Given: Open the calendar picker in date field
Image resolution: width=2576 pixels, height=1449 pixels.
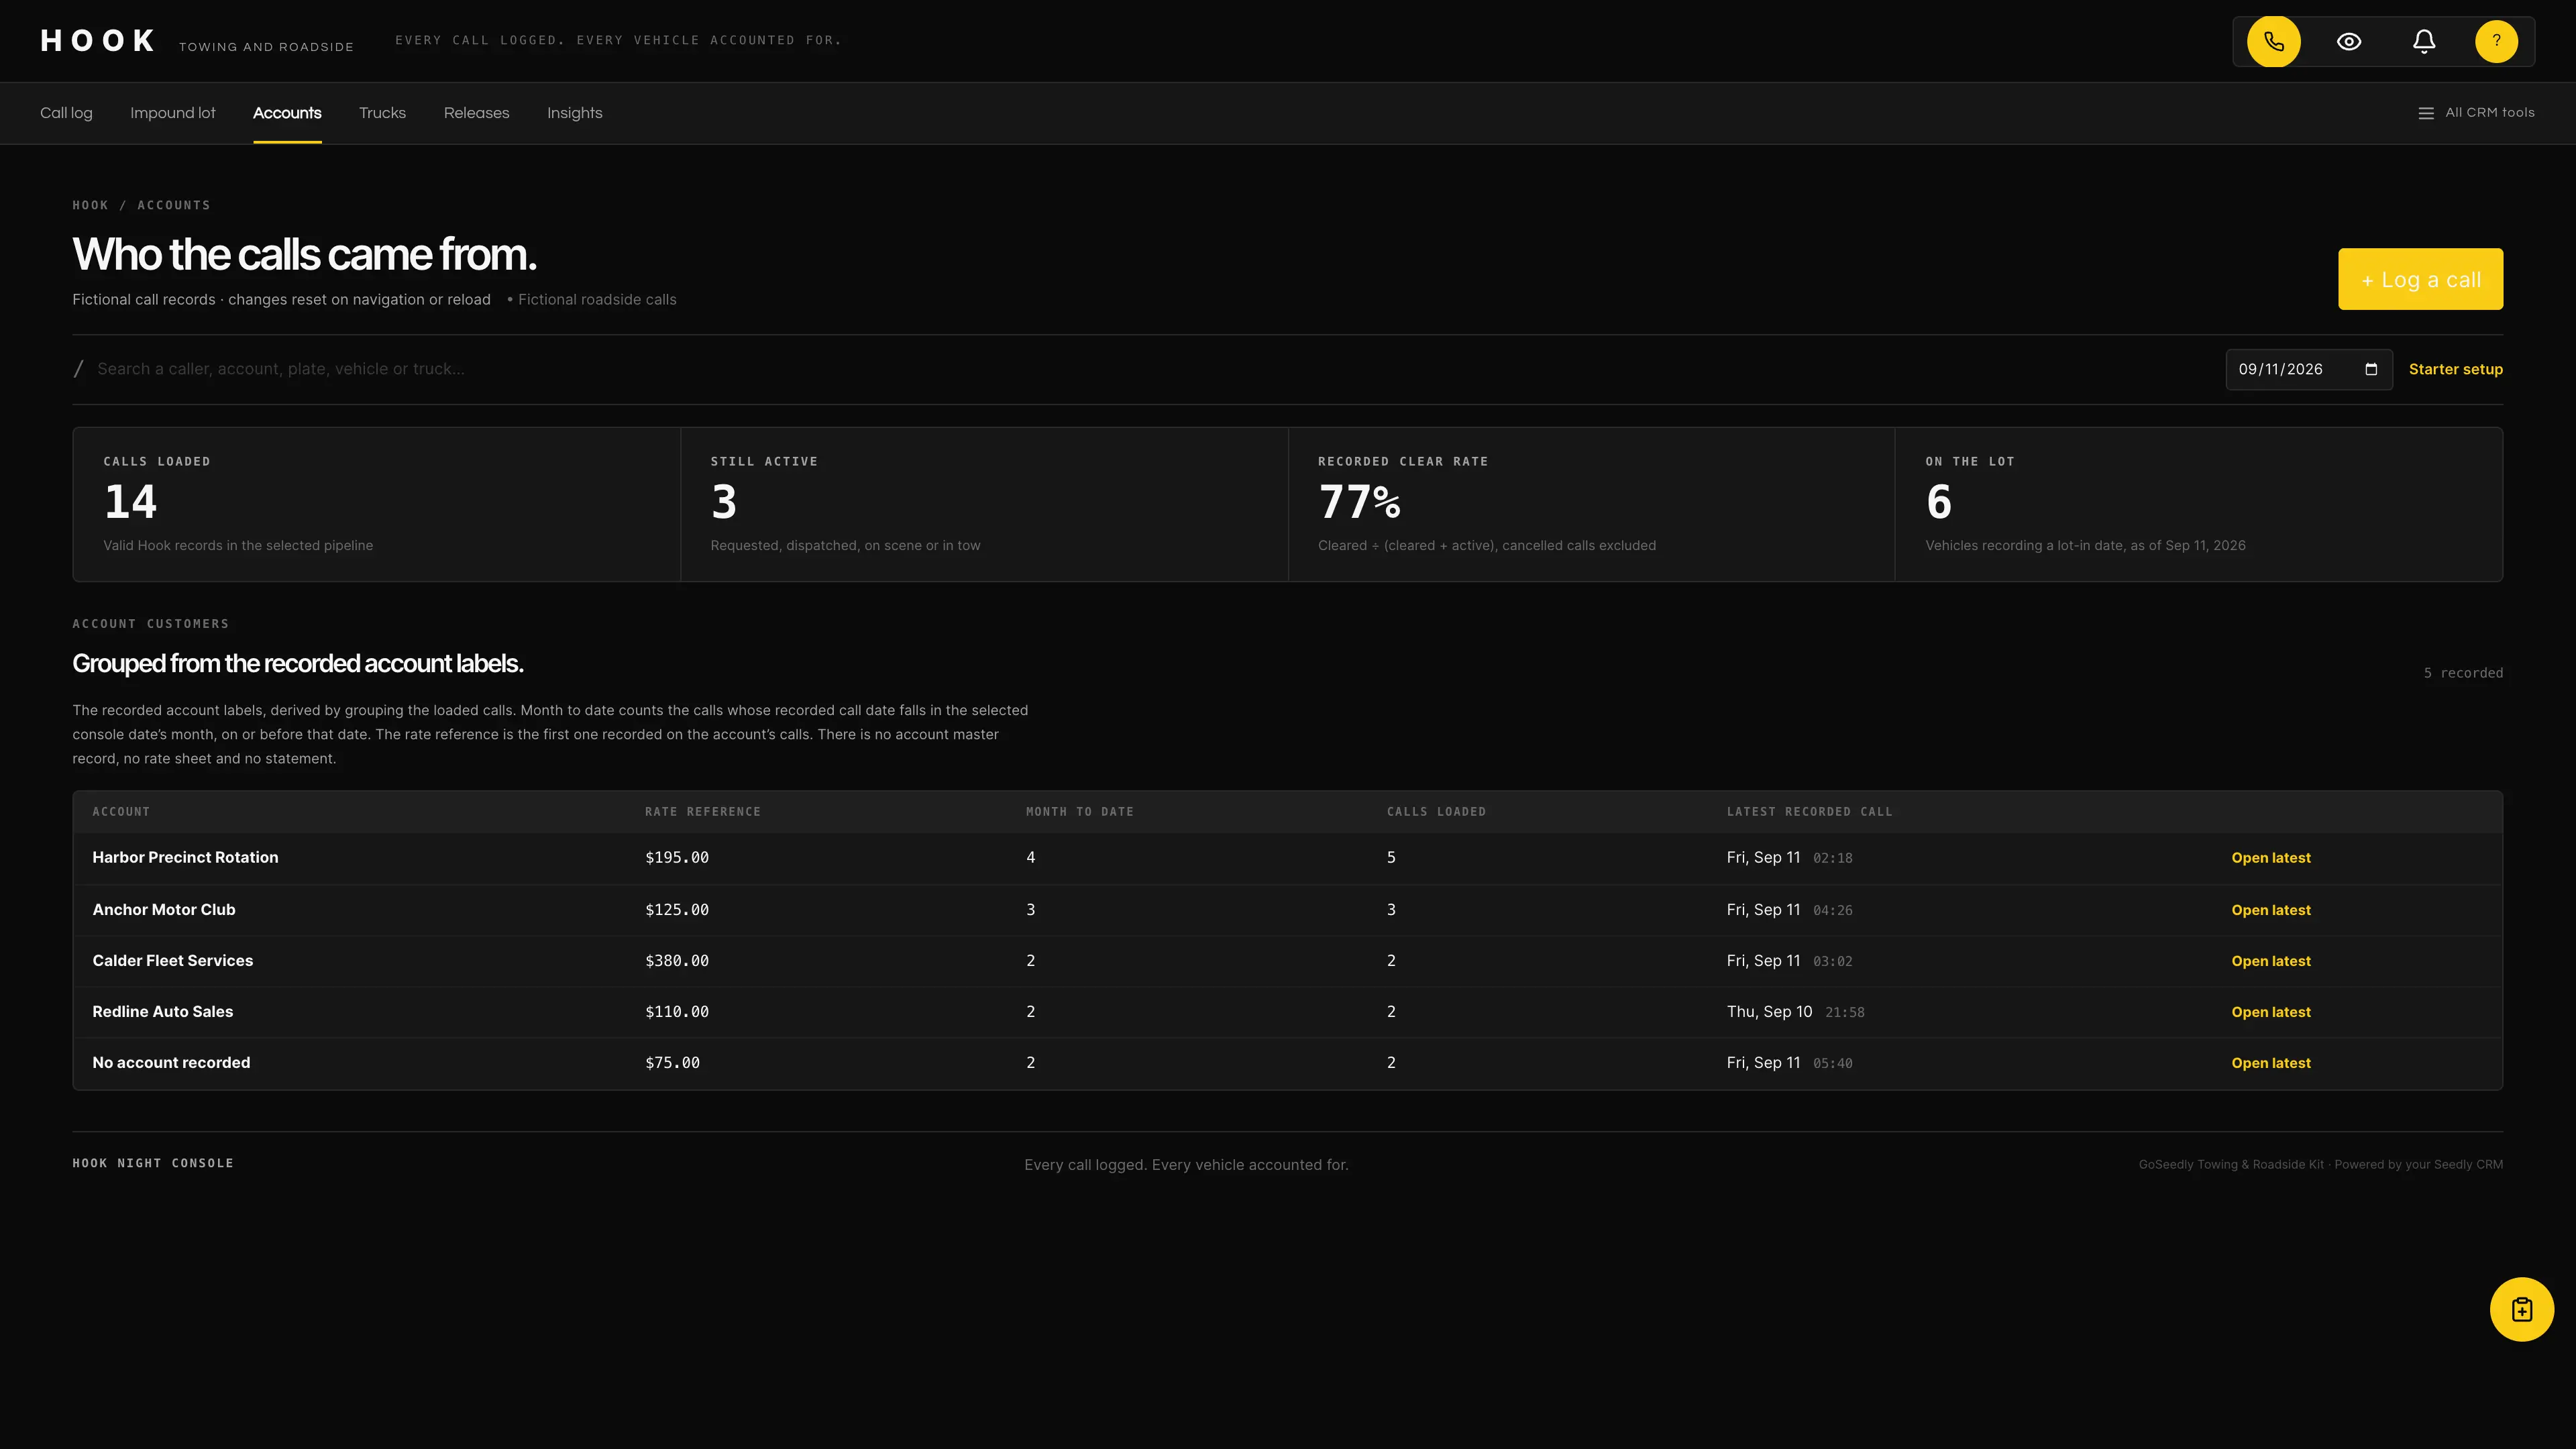Looking at the screenshot, I should pos(2371,369).
